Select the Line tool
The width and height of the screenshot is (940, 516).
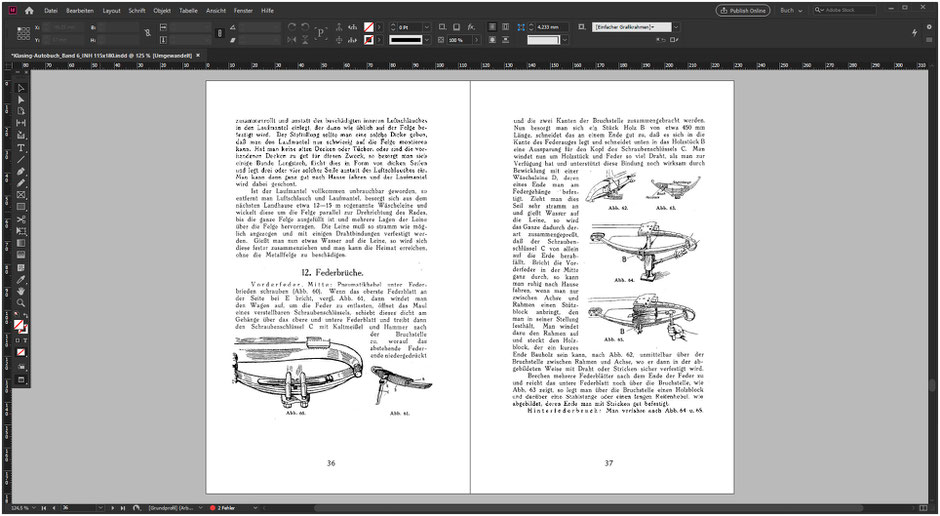click(x=21, y=159)
